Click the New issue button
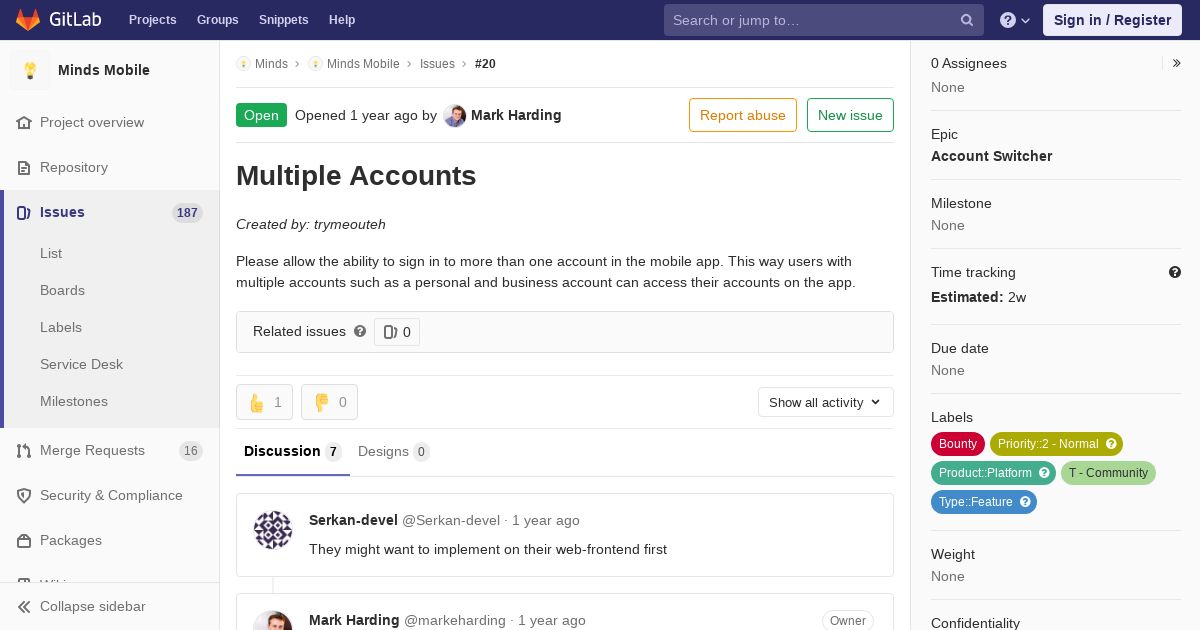 (850, 115)
